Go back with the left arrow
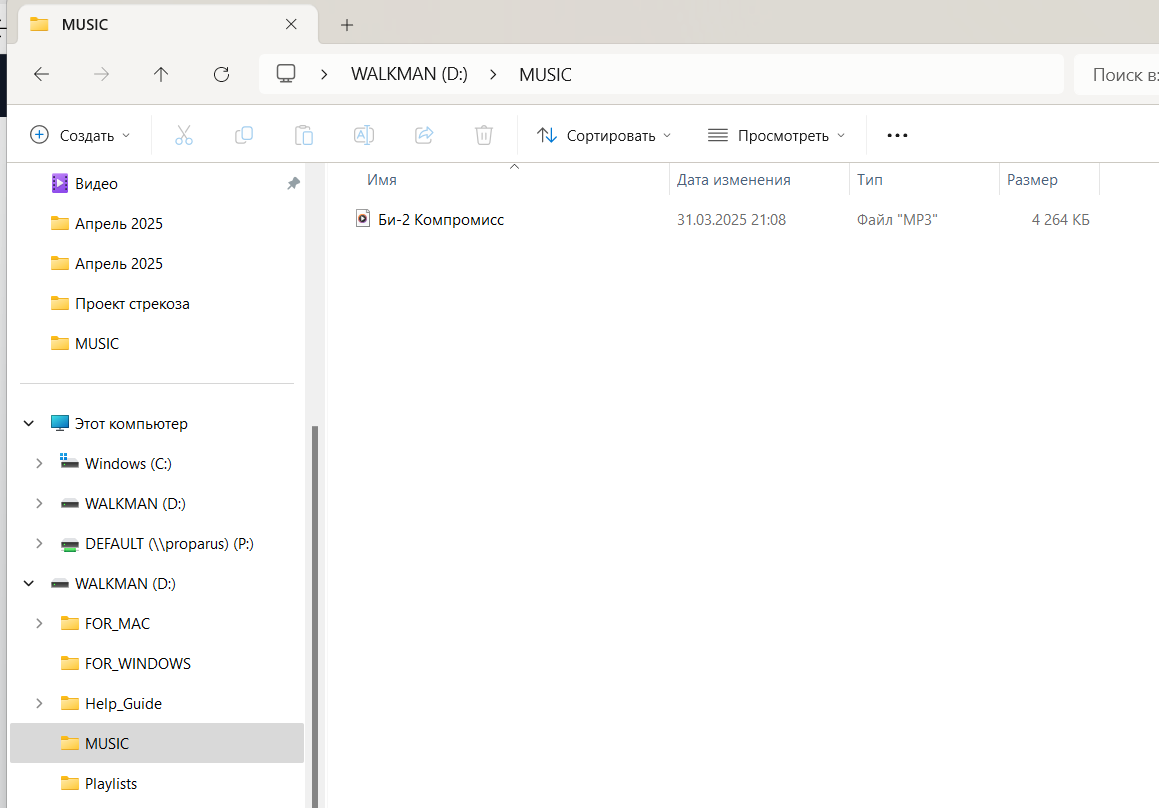The width and height of the screenshot is (1159, 808). tap(41, 74)
